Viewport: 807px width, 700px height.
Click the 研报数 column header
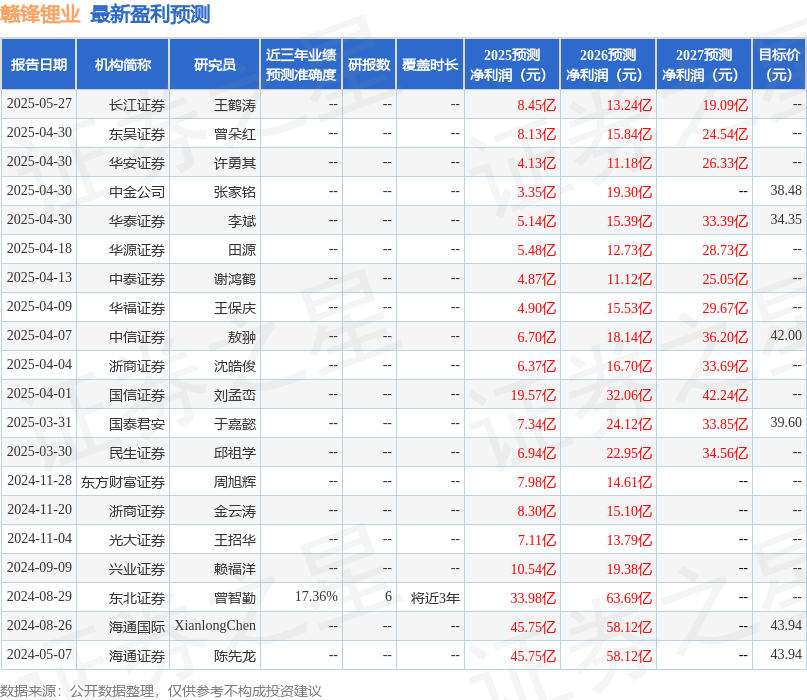pyautogui.click(x=369, y=64)
